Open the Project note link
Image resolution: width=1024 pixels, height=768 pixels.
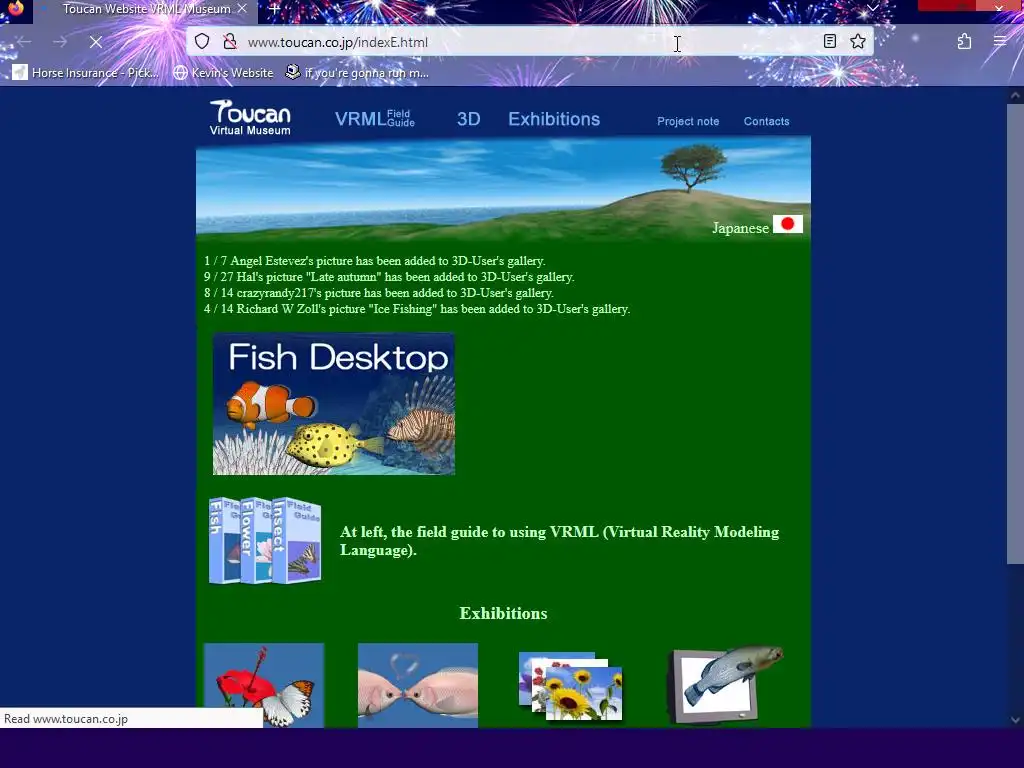tap(688, 121)
